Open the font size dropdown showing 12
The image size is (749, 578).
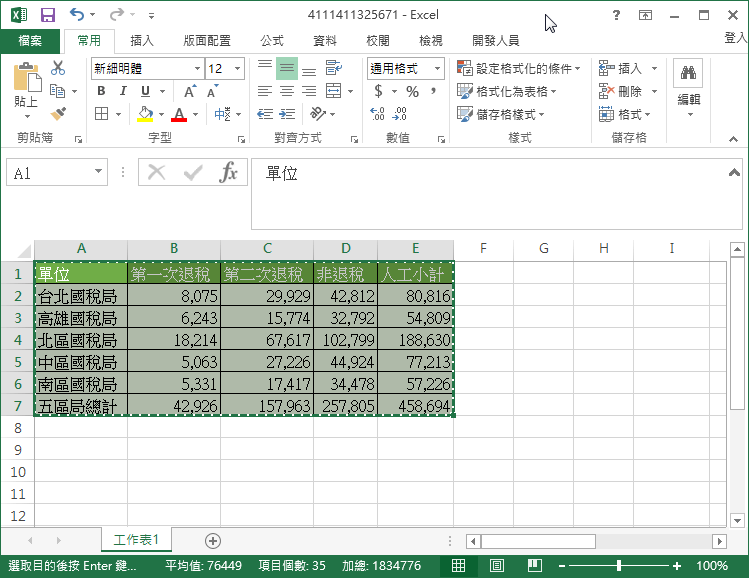237,68
